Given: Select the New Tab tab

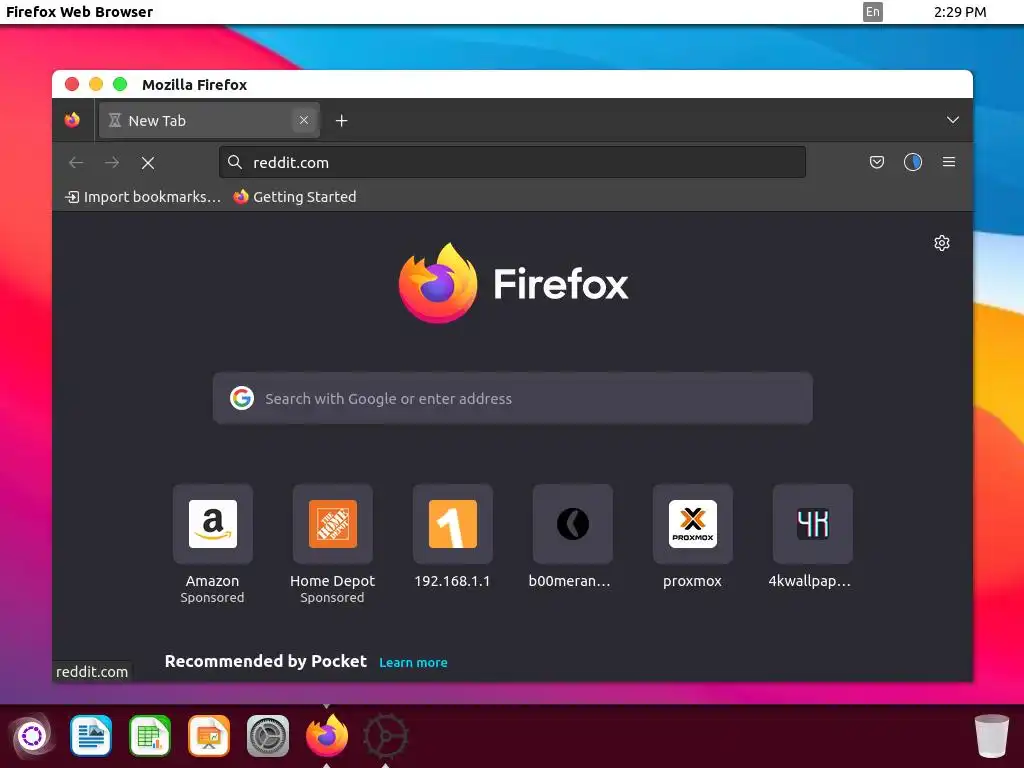Looking at the screenshot, I should [209, 120].
